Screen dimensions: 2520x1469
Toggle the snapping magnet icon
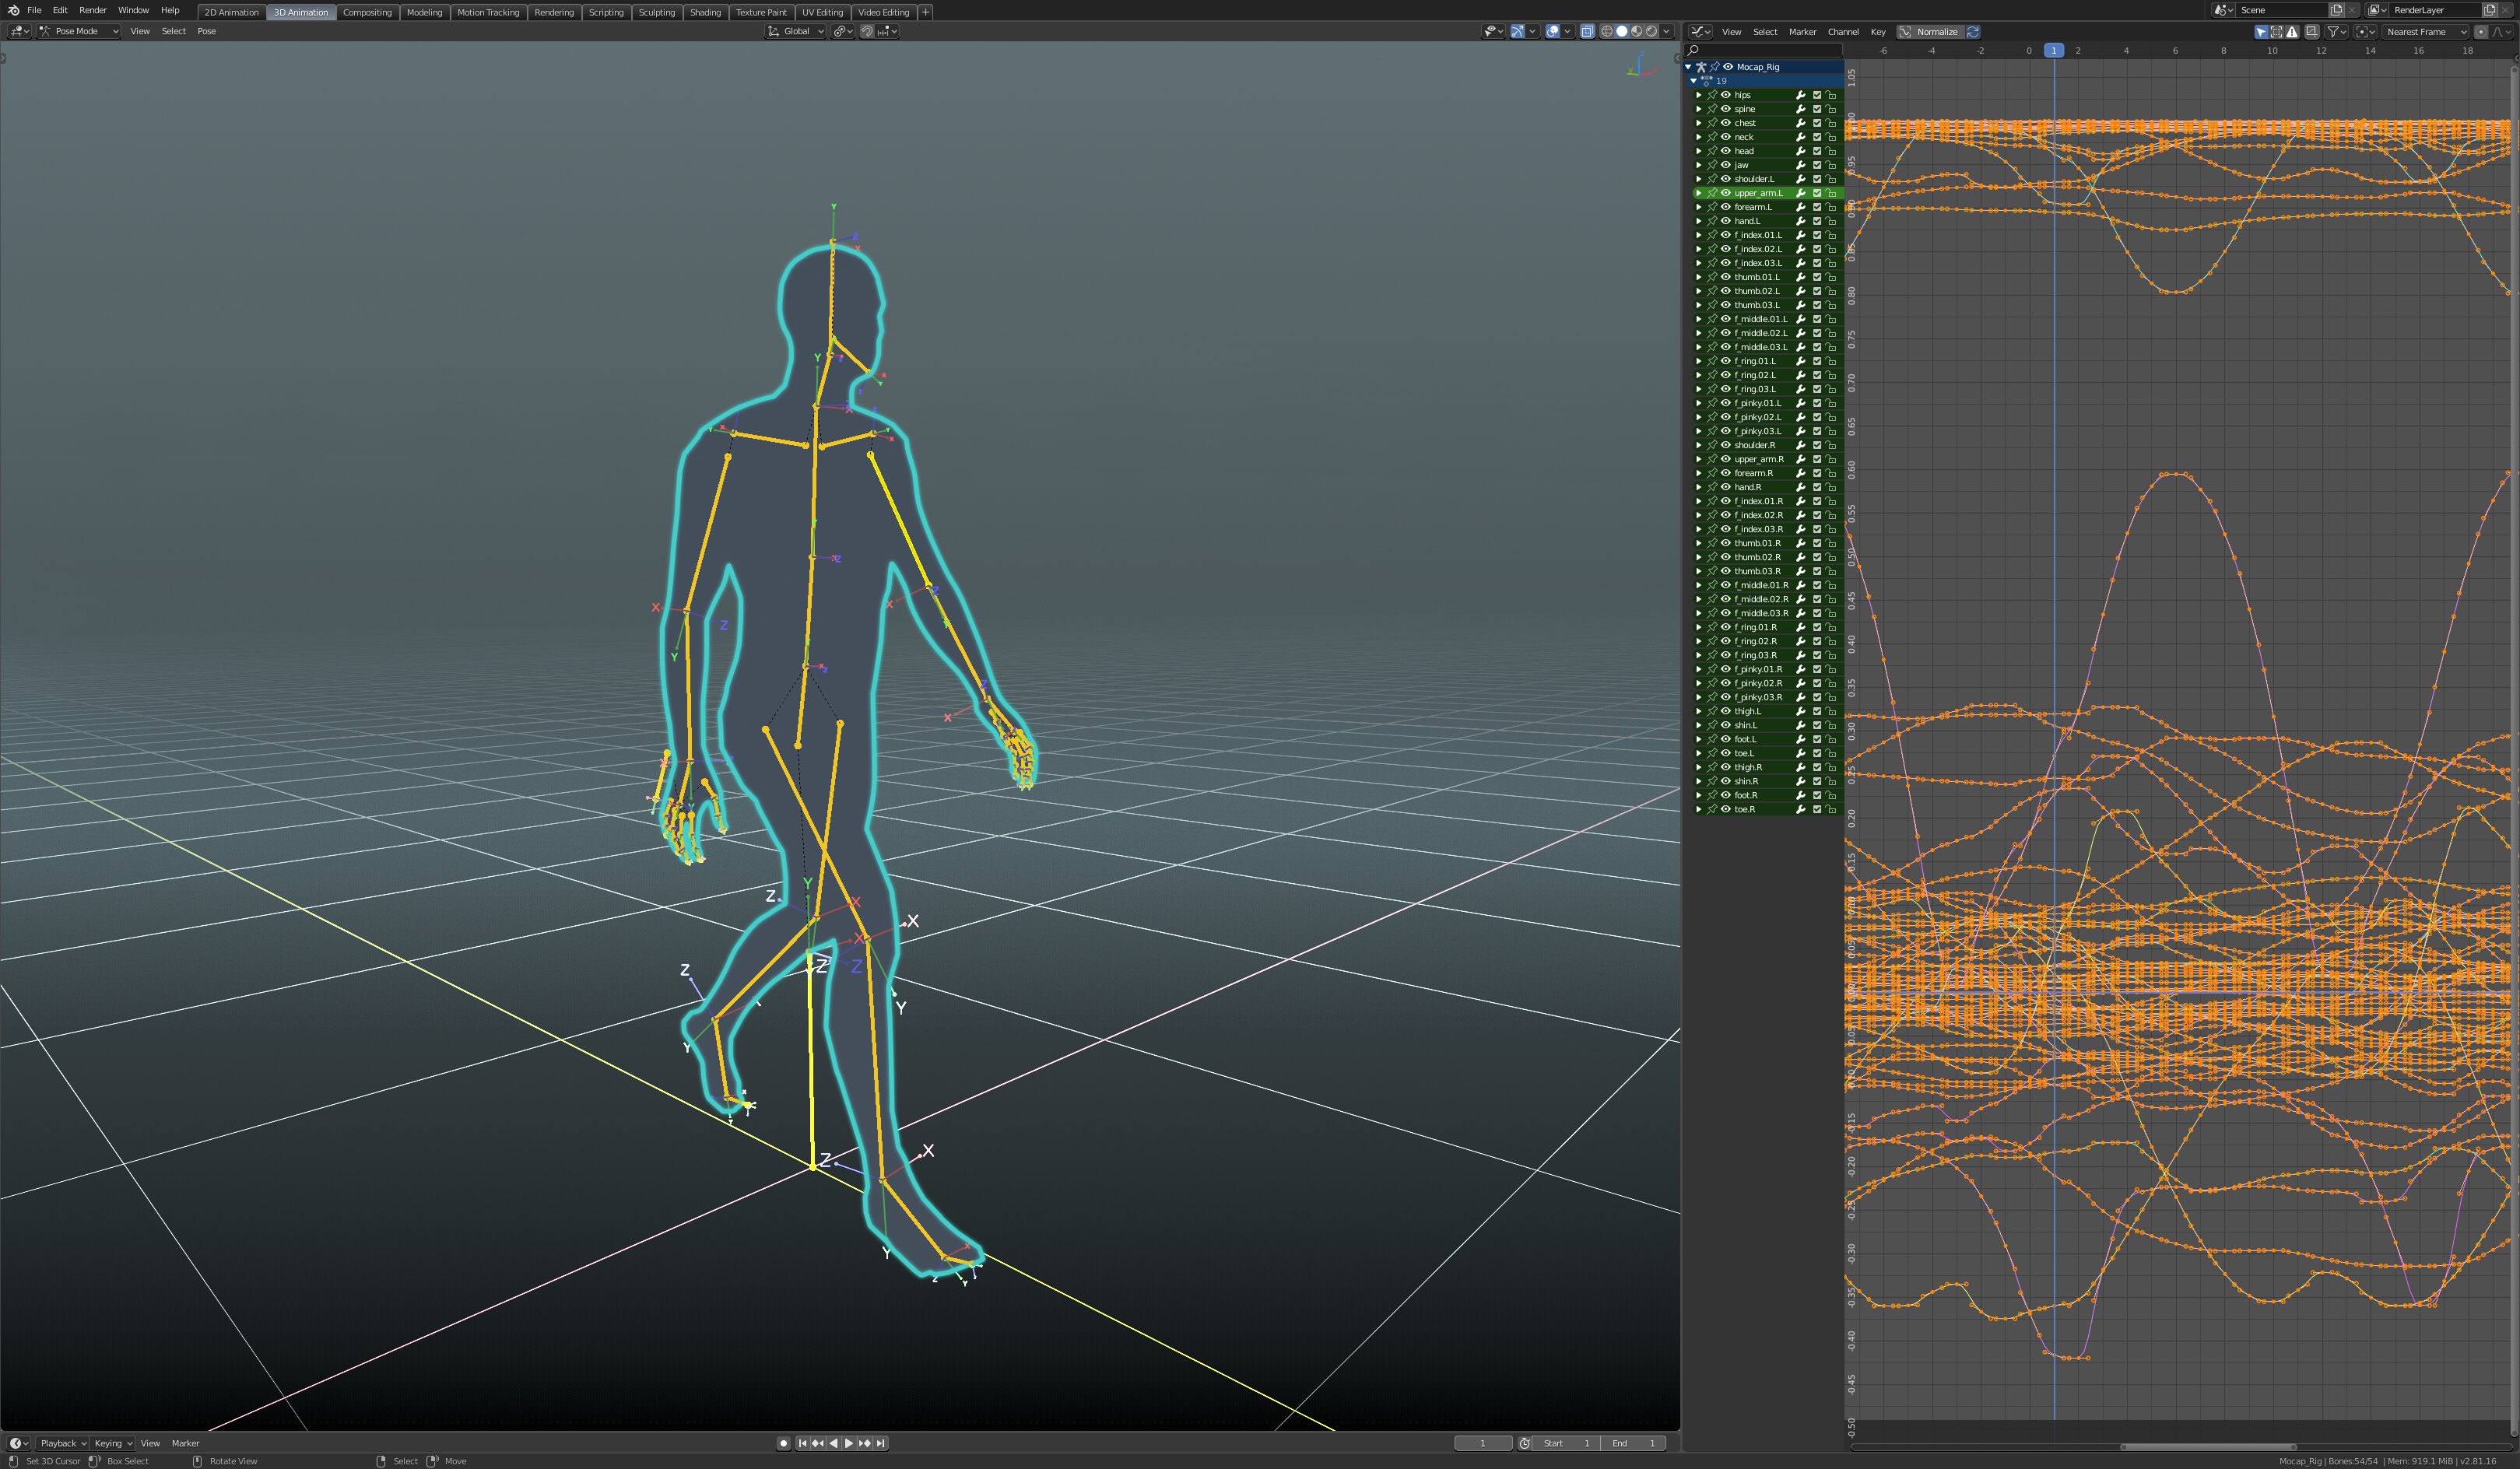(867, 31)
